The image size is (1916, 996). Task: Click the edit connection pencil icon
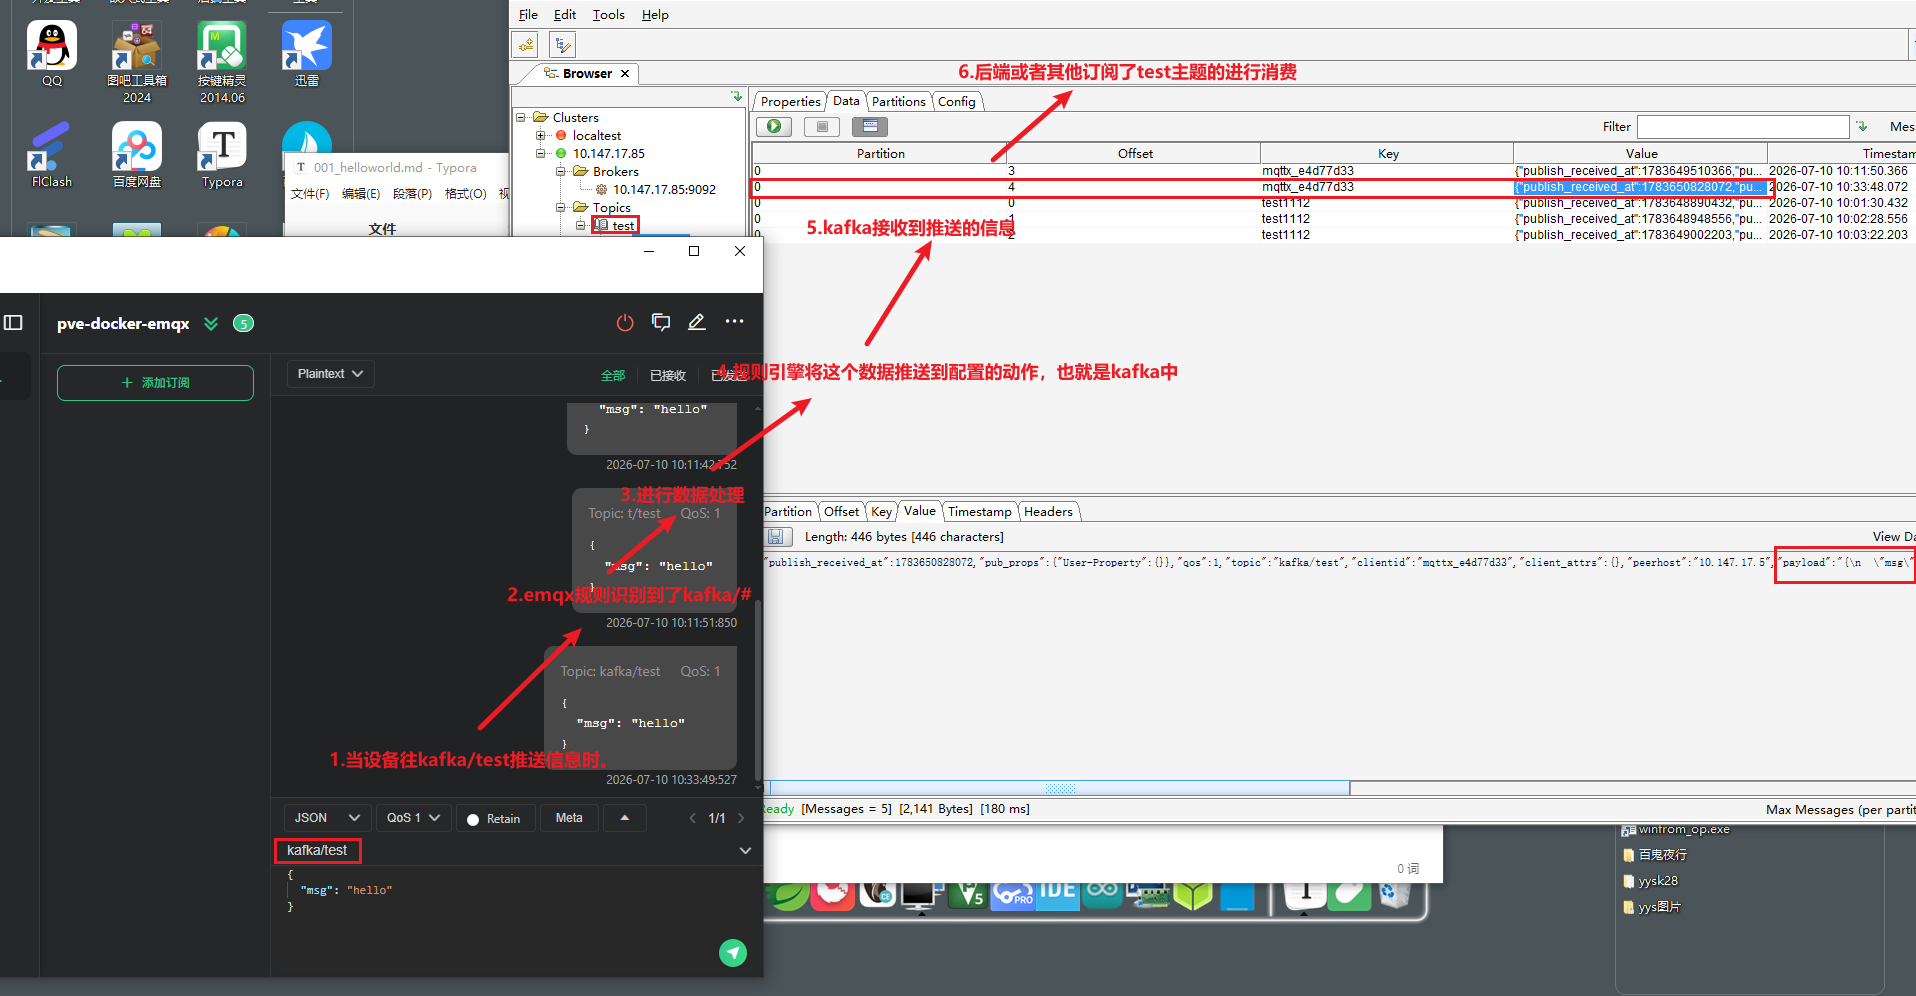[697, 322]
